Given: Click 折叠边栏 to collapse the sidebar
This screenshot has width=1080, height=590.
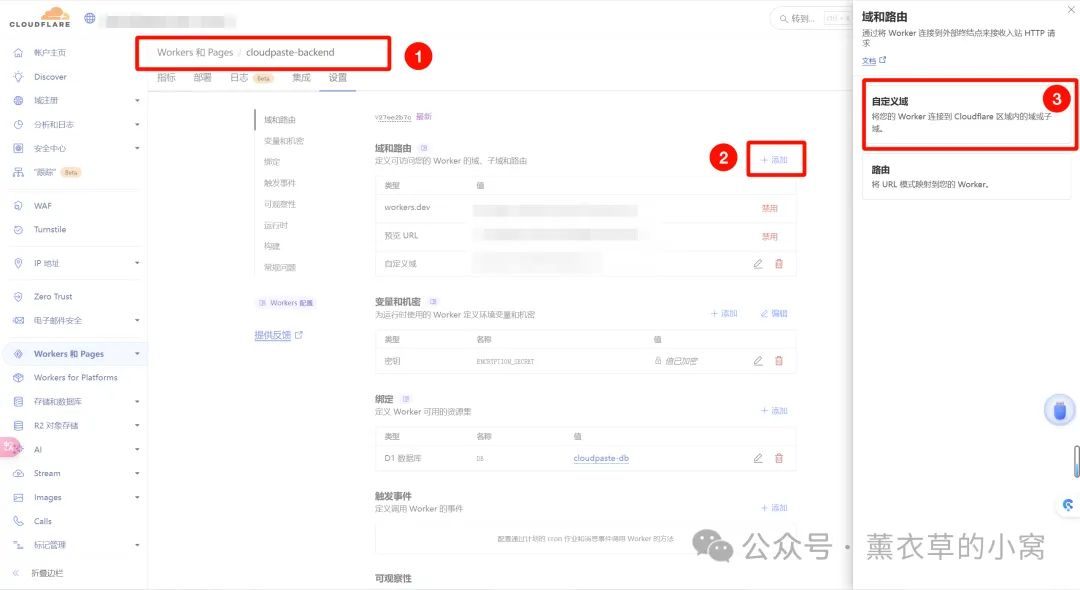Looking at the screenshot, I should 39,573.
